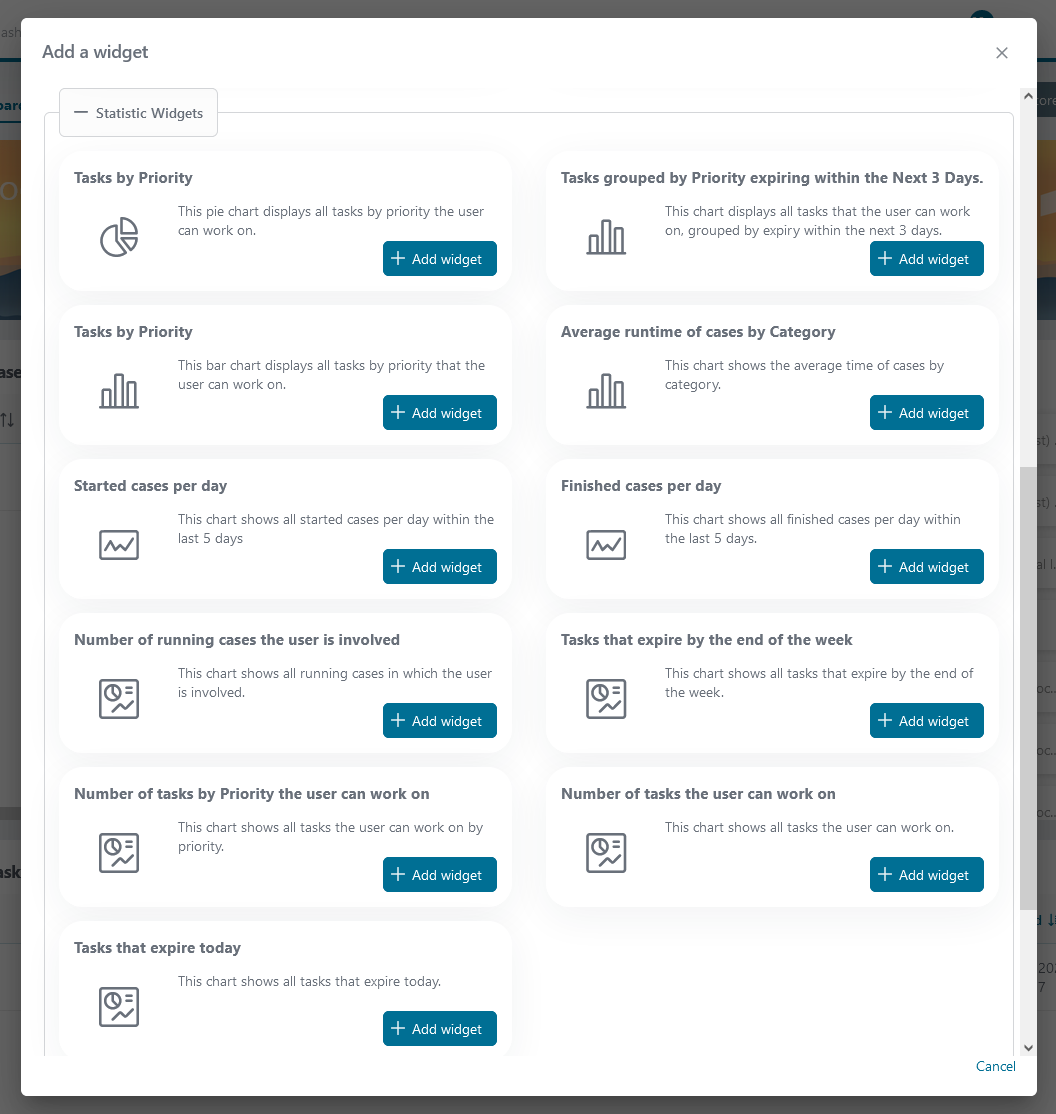
Task: Click title 'Number of tasks by Priority the user can work on'
Action: (x=252, y=794)
